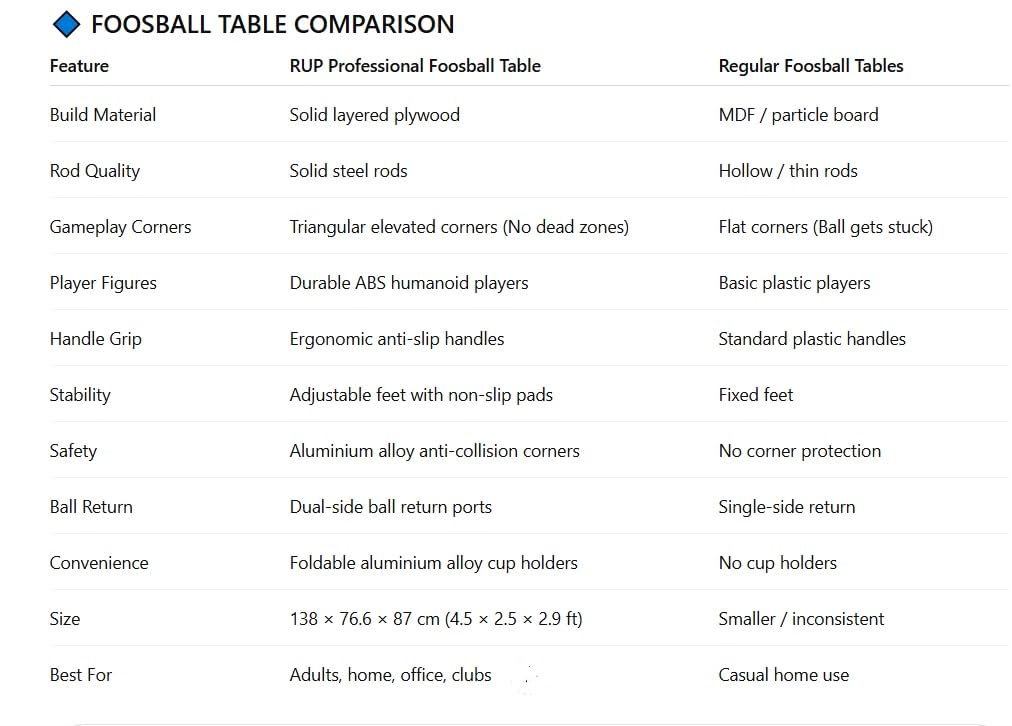Viewport: 1012px width, 726px height.
Task: Click the Regular Foosball Tables column header
Action: 811,66
